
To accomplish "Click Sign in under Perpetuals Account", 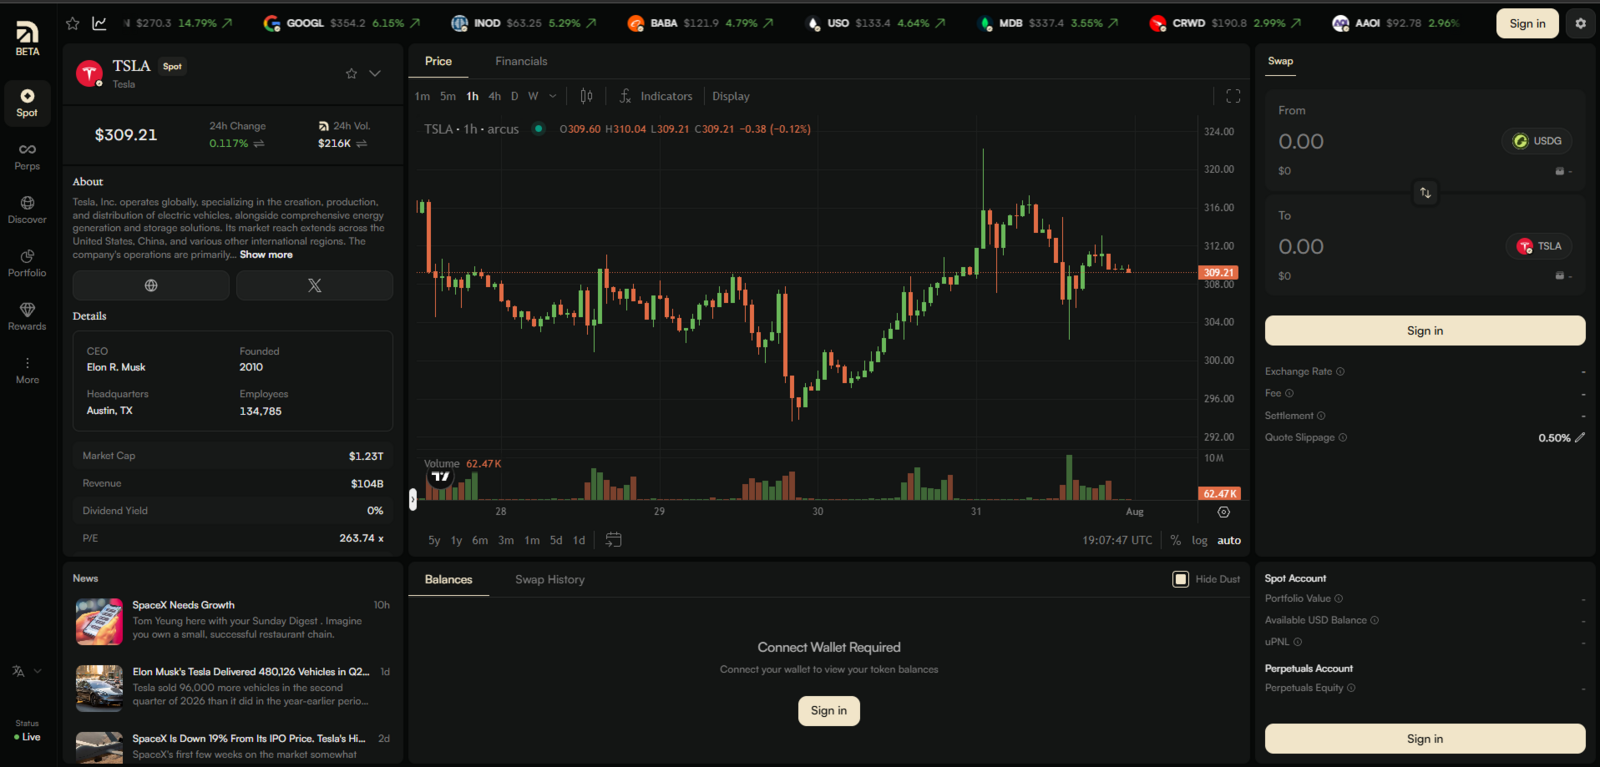I will (1425, 739).
